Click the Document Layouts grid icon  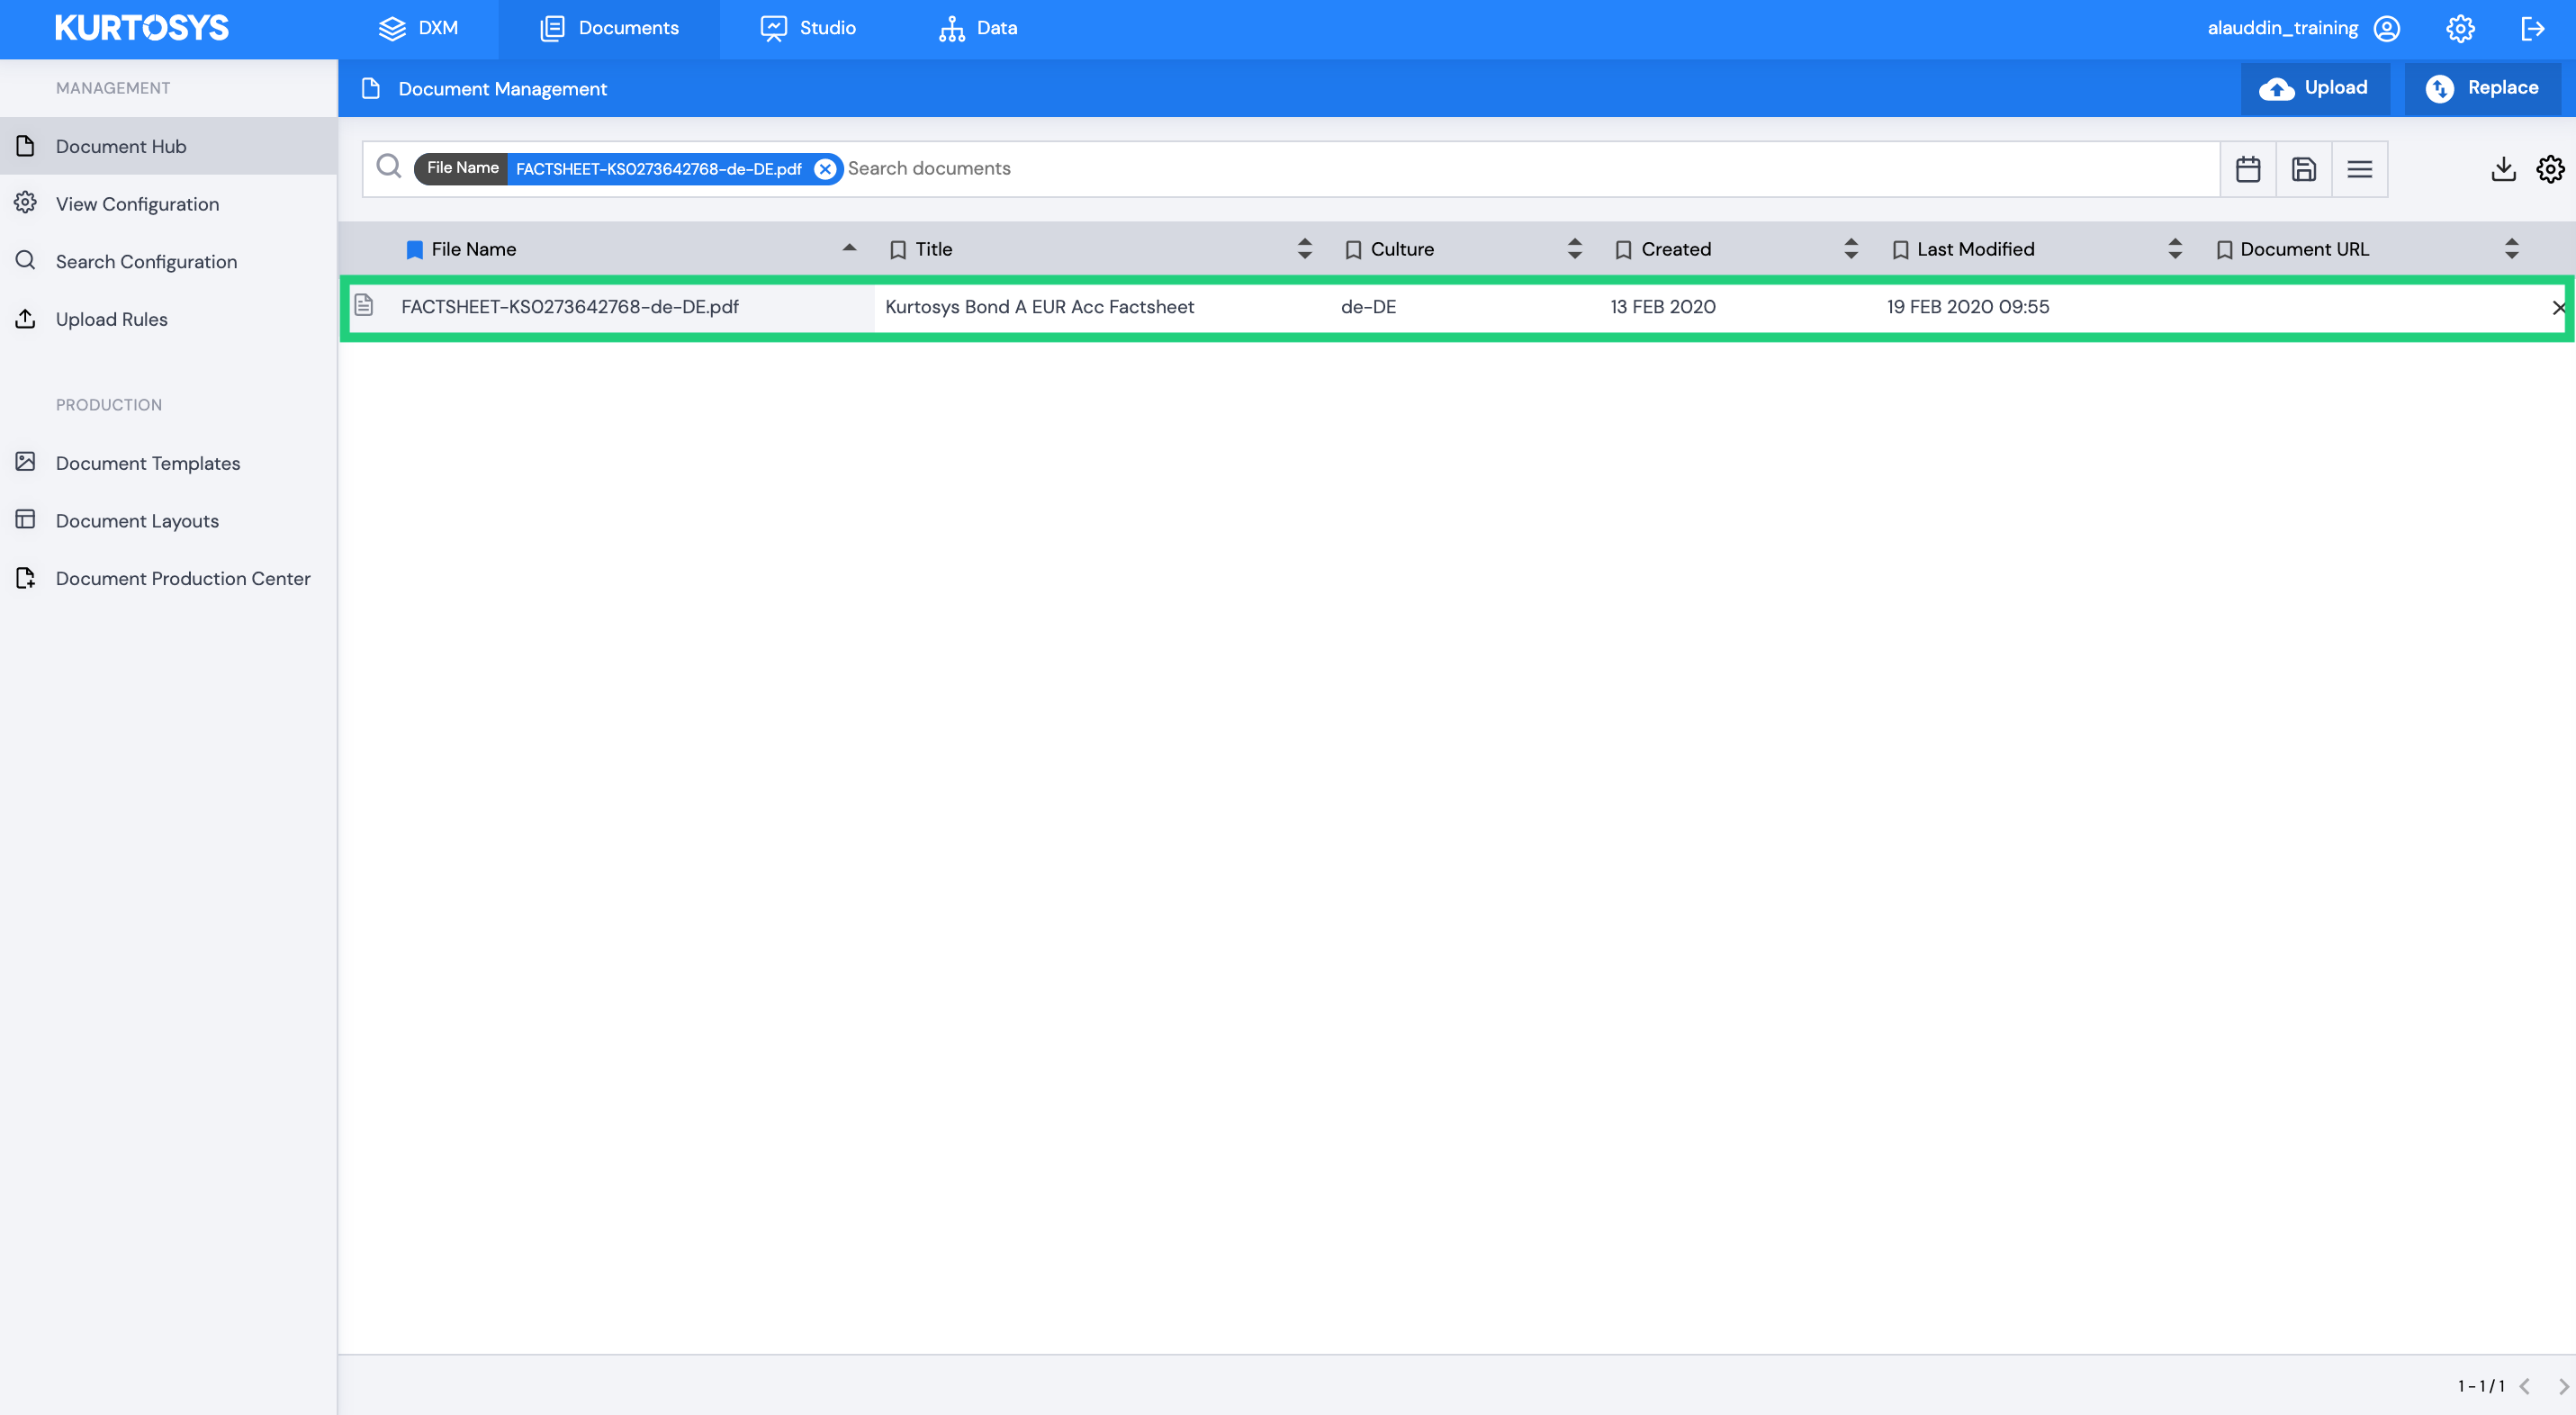coord(26,519)
